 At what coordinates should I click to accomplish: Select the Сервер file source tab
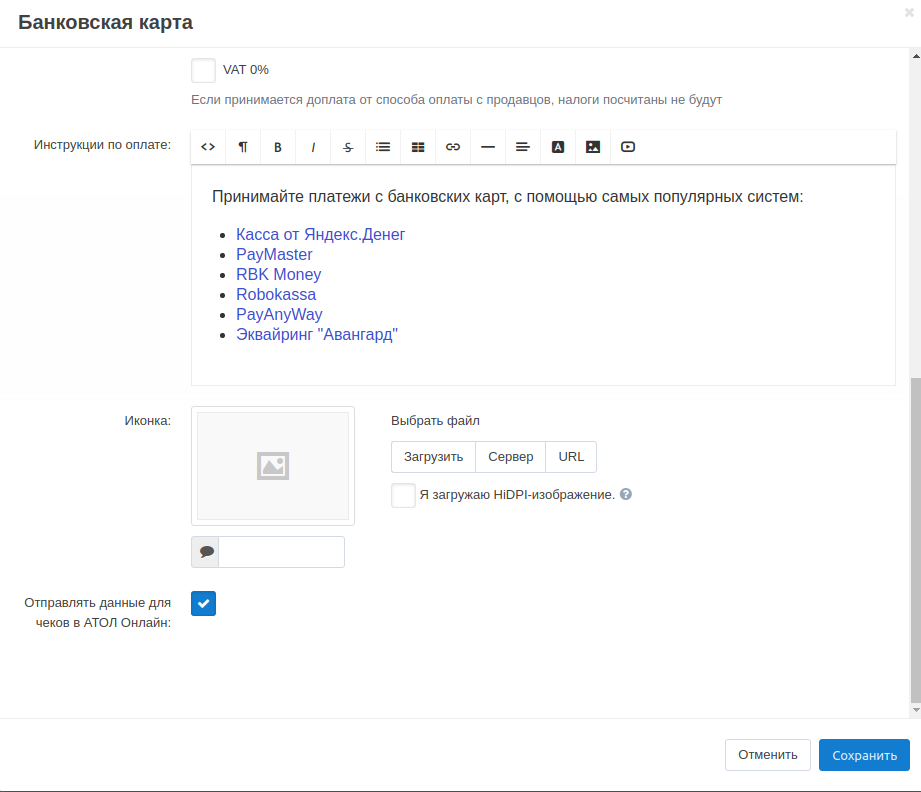tap(510, 457)
